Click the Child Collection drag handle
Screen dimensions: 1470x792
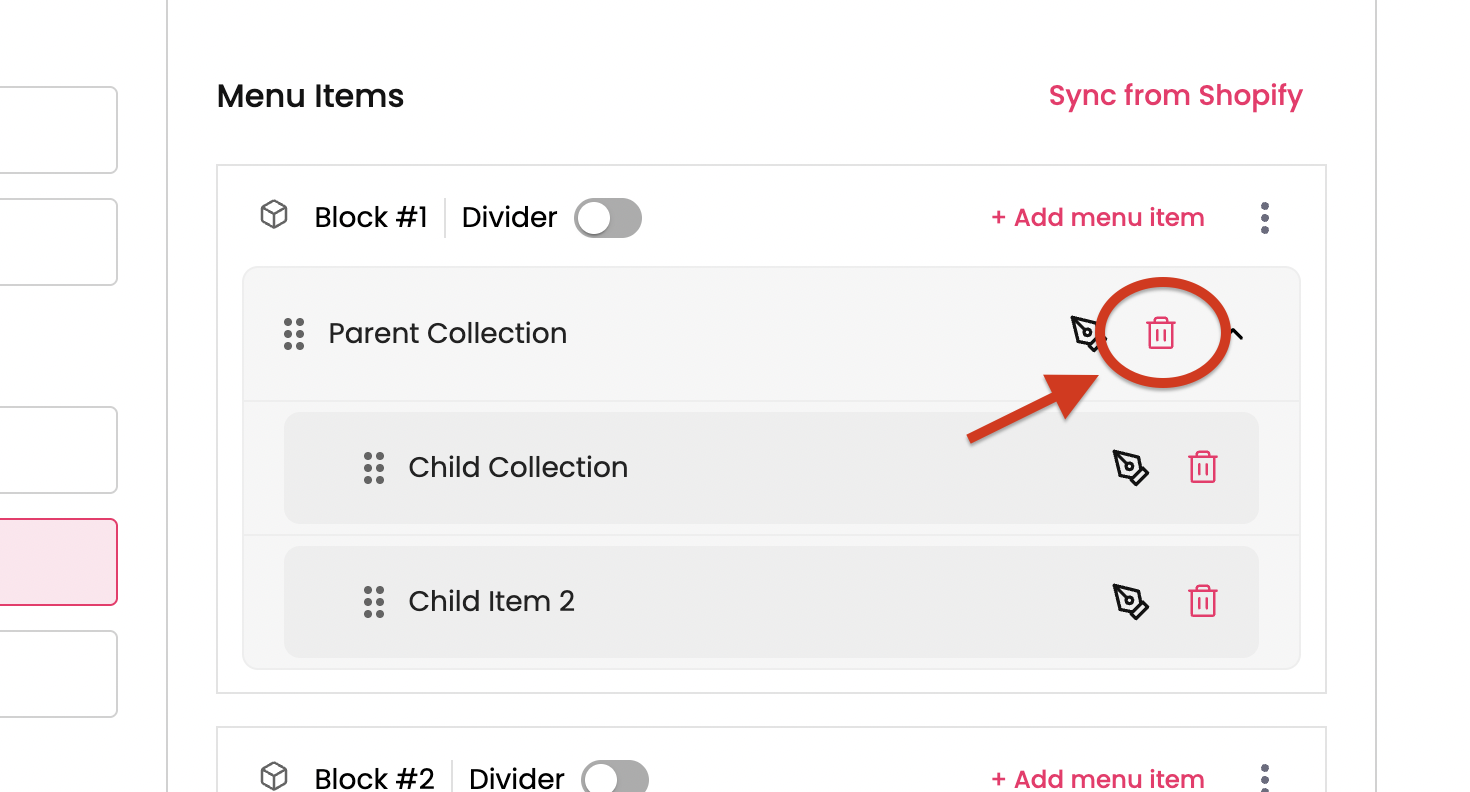point(374,468)
